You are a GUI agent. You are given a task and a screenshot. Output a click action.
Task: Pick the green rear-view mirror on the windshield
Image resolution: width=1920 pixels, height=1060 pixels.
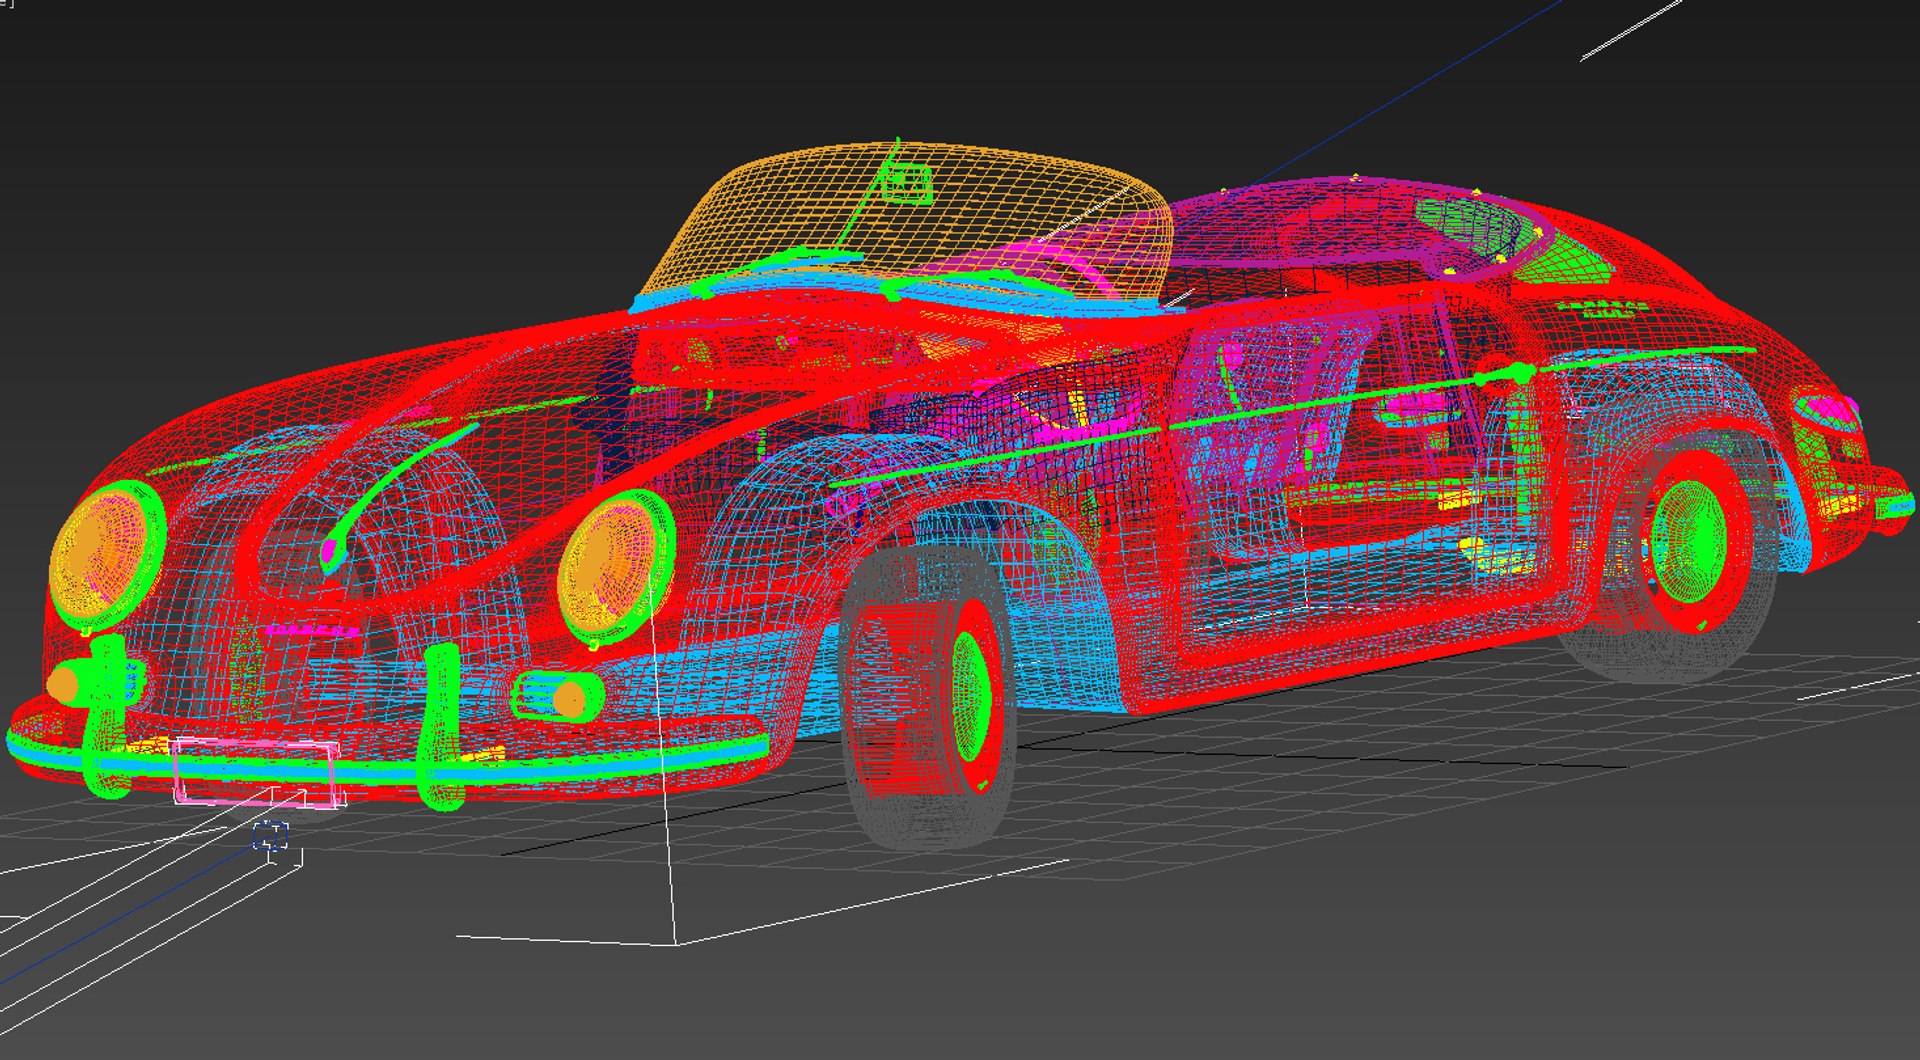pyautogui.click(x=907, y=183)
